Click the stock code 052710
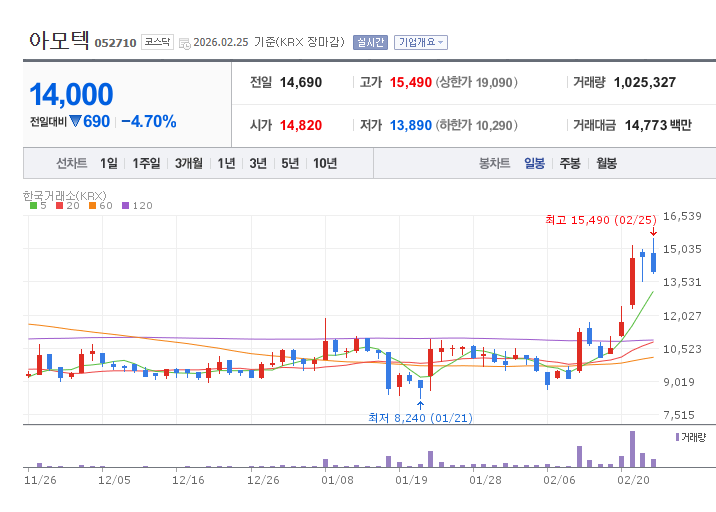The height and width of the screenshot is (512, 716). [x=116, y=43]
